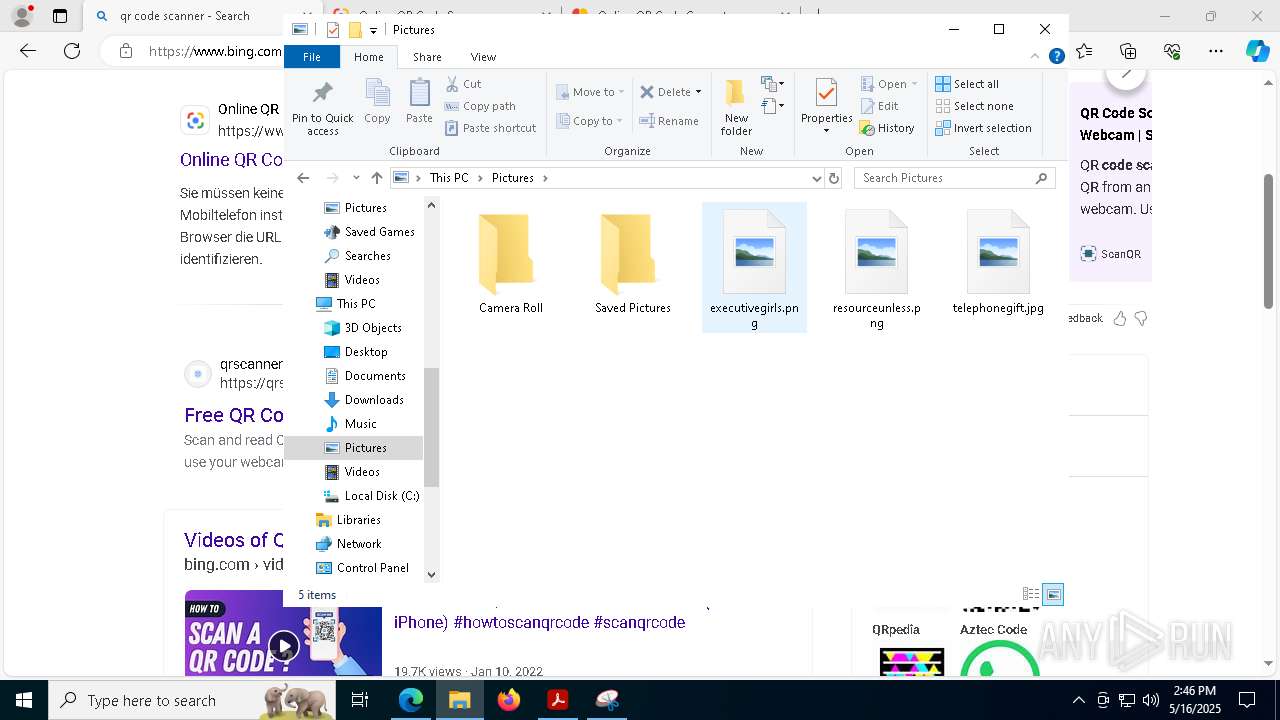Switch to large icons view layout
The image size is (1280, 720).
pos(1053,595)
